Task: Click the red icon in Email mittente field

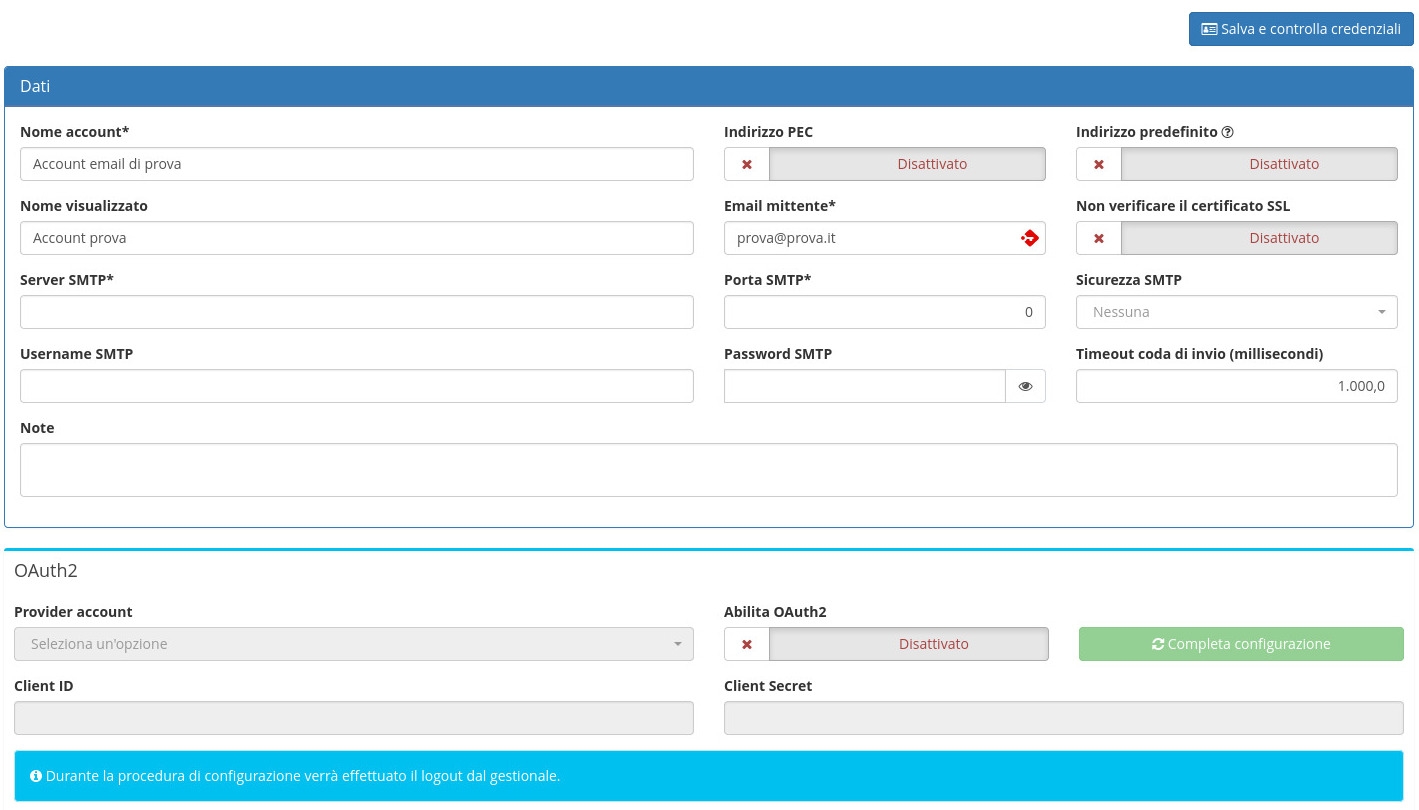Action: 1029,238
